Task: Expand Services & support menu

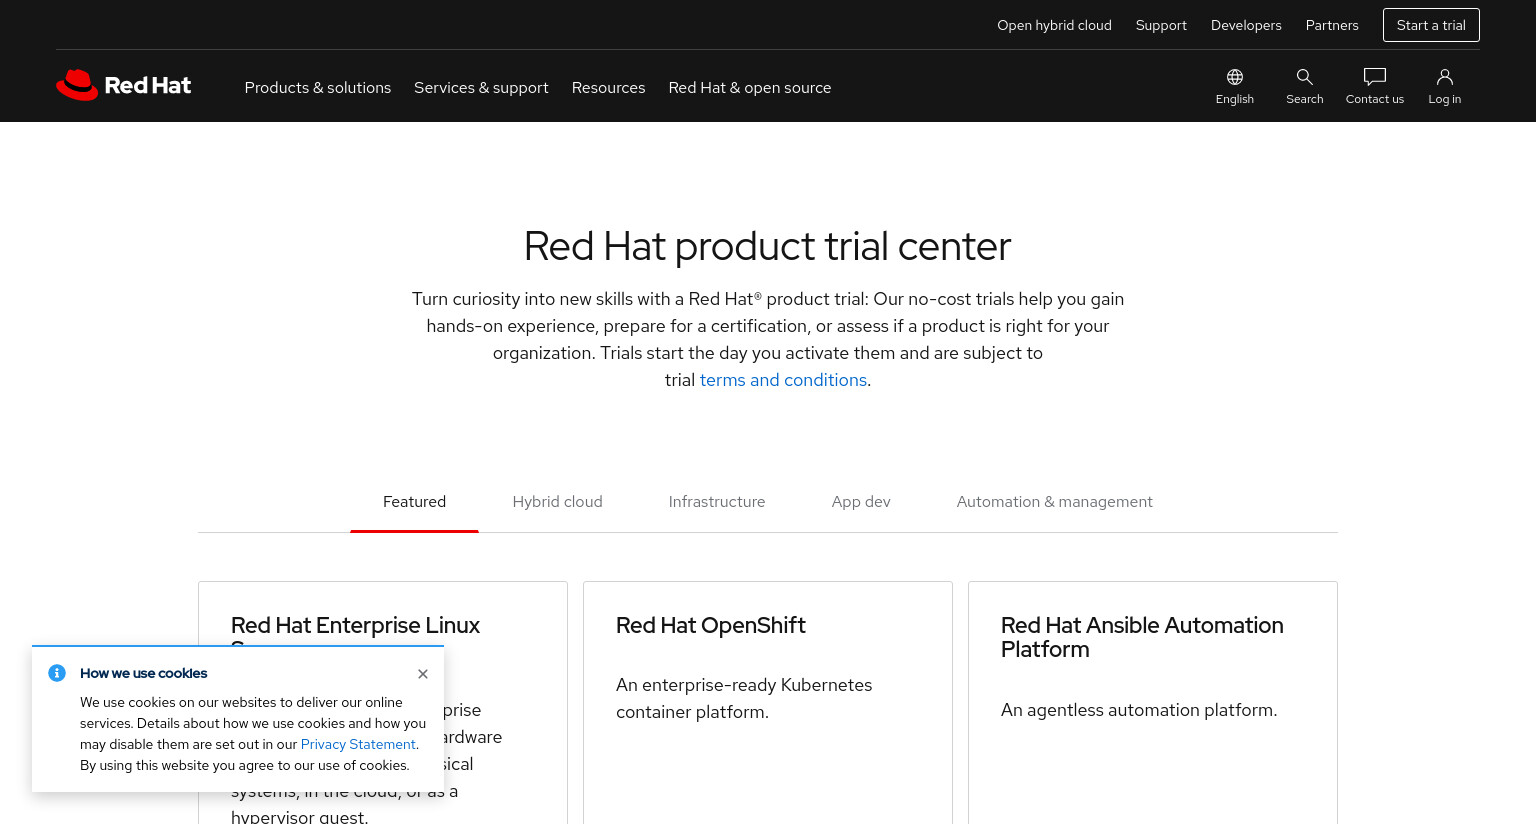Action: pyautogui.click(x=481, y=88)
